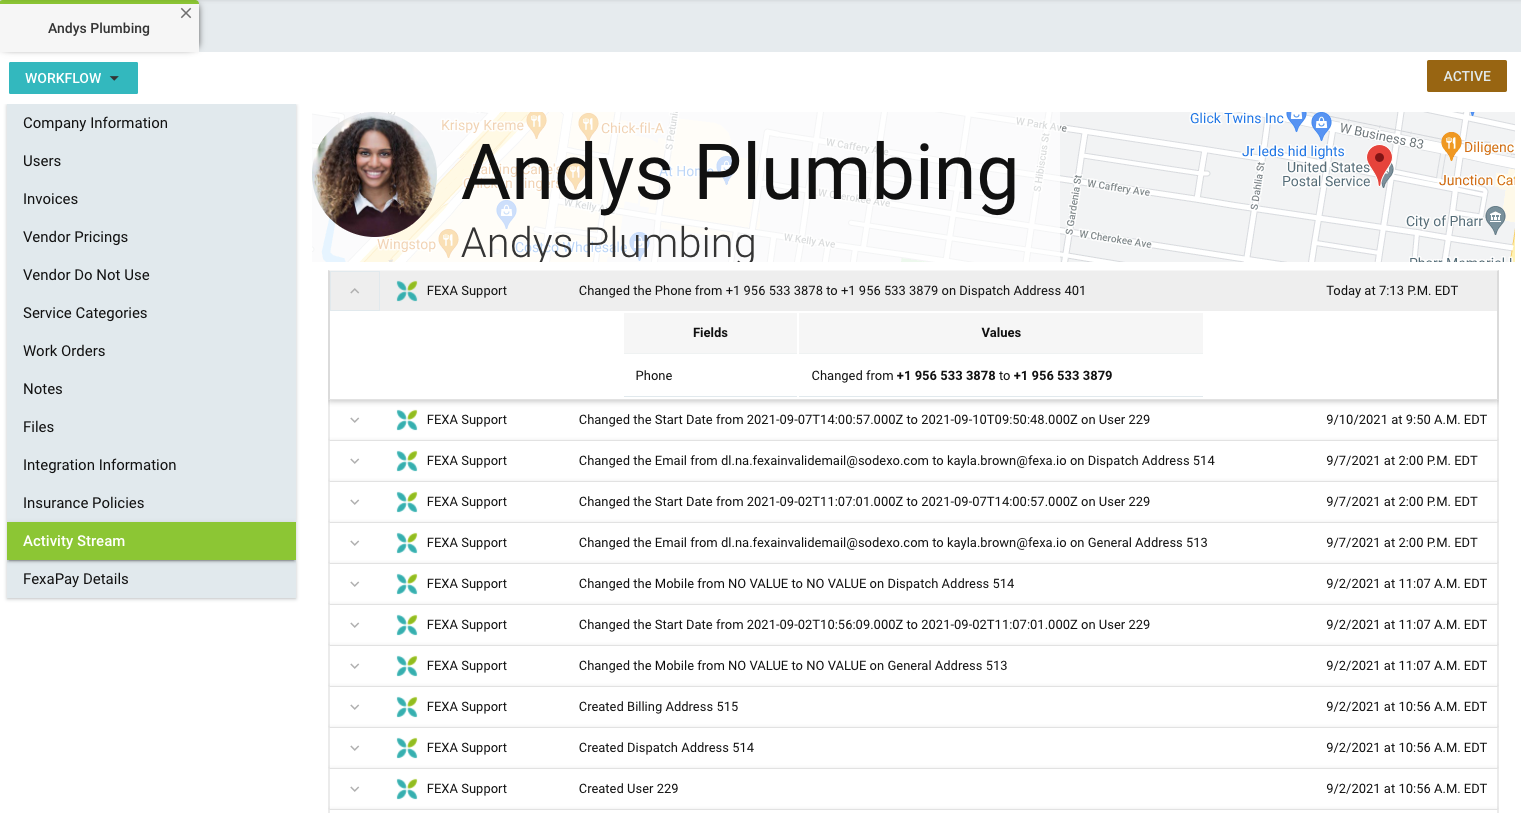
Task: Click the vendor profile photo
Action: click(x=374, y=175)
